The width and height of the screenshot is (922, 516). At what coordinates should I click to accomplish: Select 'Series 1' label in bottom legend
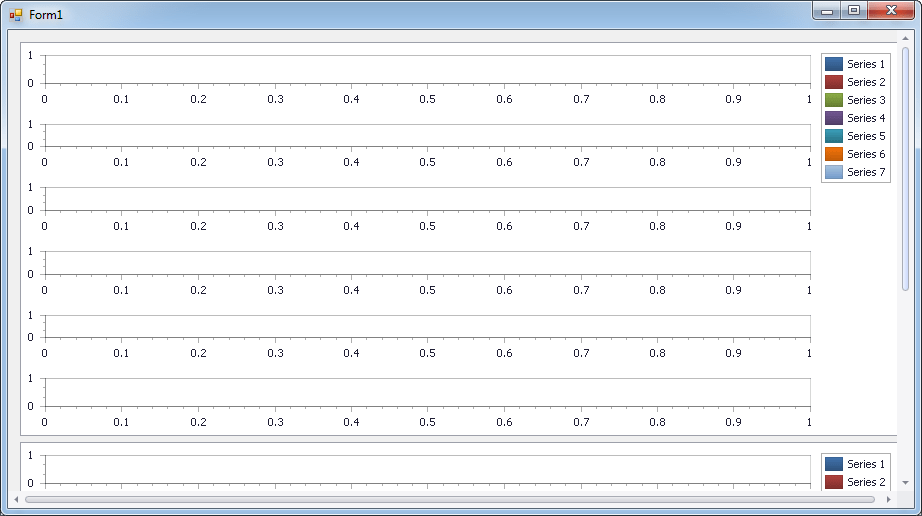click(x=866, y=464)
